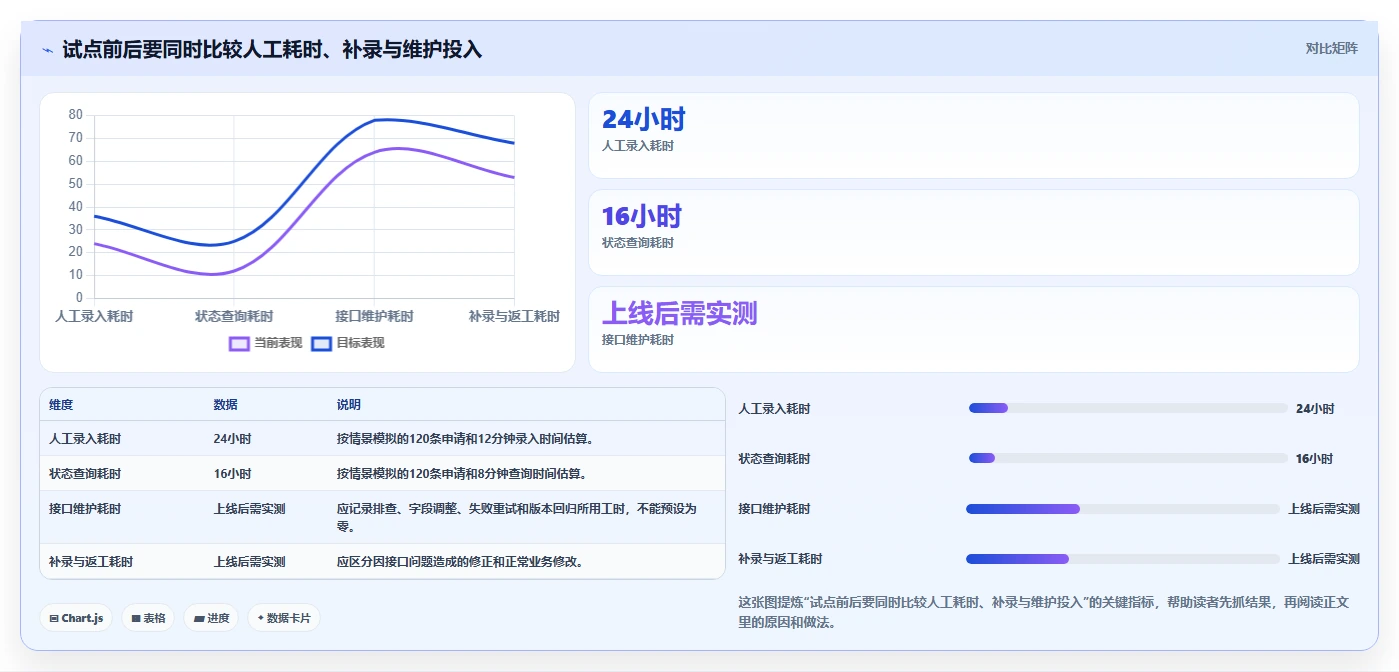Click the 数据卡片 tag chip
Image resolution: width=1399 pixels, height=672 pixels.
click(284, 618)
